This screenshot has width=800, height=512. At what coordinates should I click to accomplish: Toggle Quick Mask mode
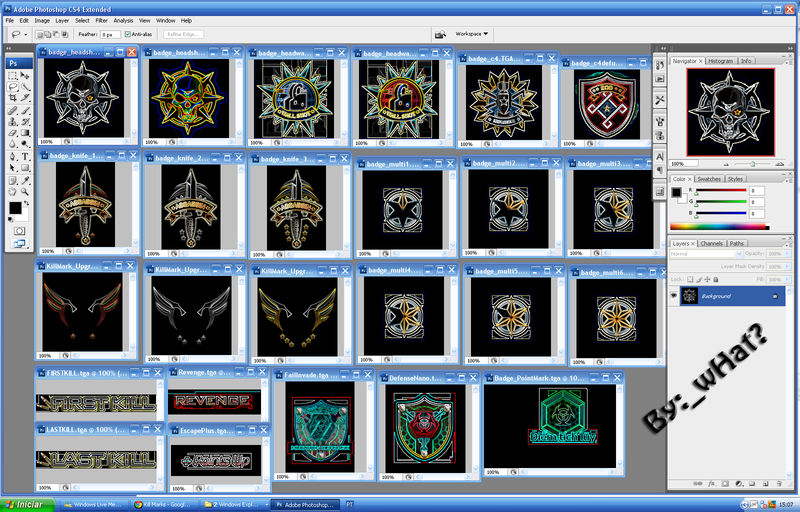point(19,231)
